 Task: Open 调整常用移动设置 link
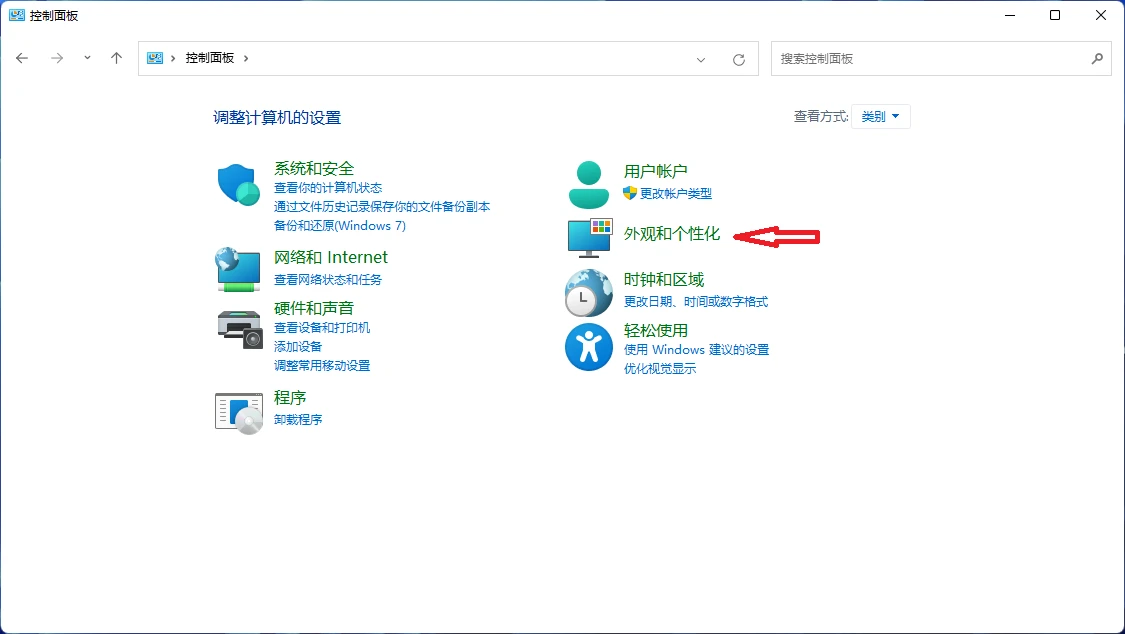(x=322, y=366)
